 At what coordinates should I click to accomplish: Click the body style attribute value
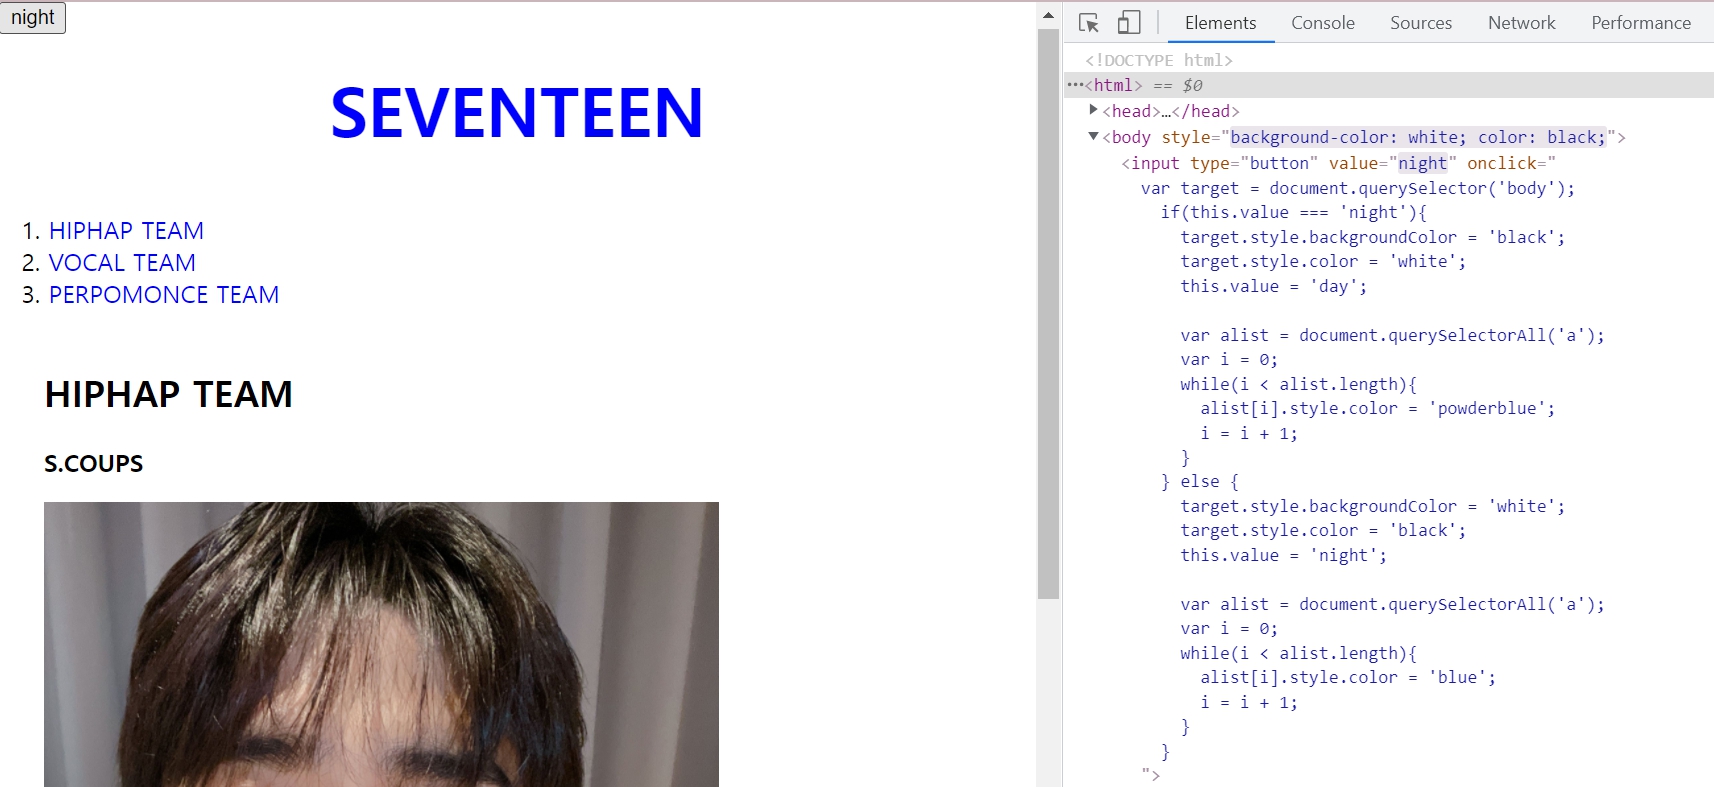1418,137
